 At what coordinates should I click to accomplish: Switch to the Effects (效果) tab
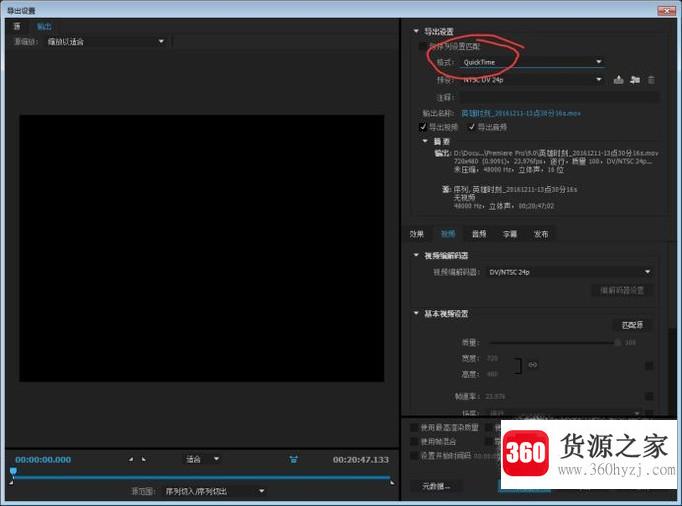[x=417, y=234]
